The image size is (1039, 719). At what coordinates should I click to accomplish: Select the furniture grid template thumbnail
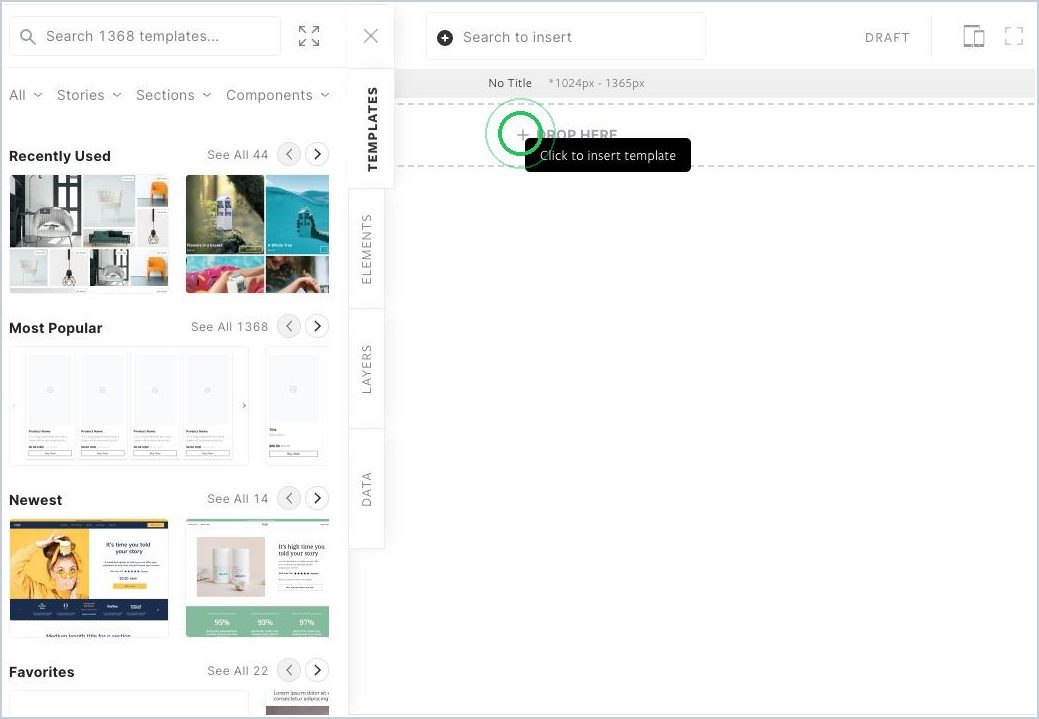(x=89, y=234)
